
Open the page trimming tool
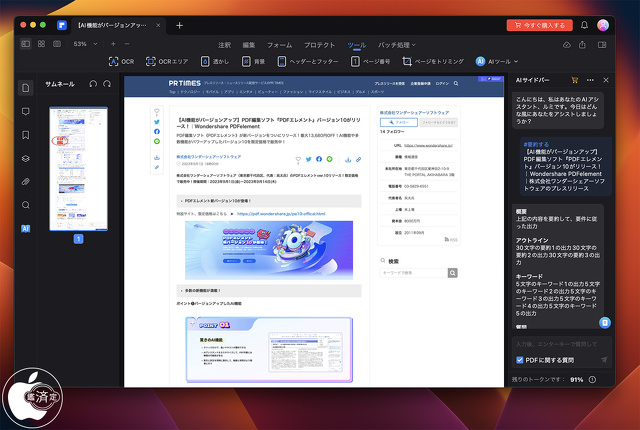click(x=433, y=62)
